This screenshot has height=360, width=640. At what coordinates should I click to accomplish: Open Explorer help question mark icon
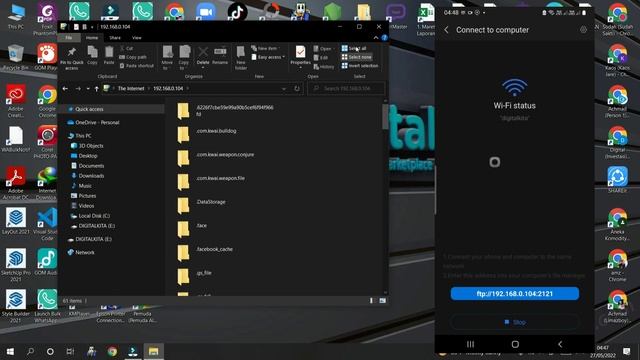384,38
